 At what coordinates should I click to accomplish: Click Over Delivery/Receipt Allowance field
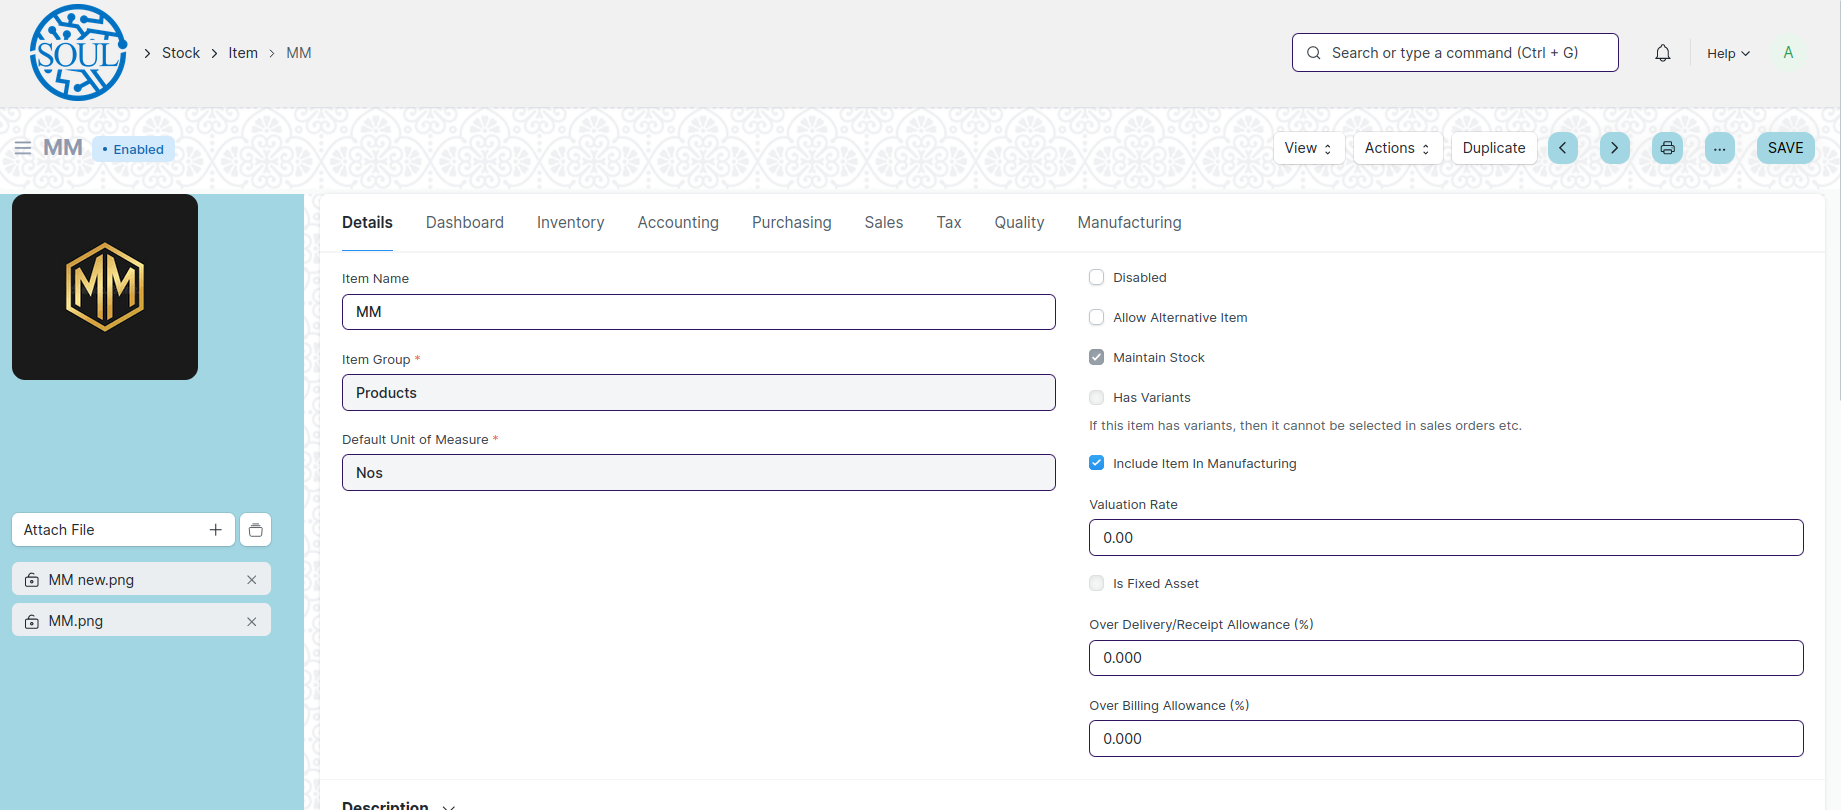tap(1446, 658)
